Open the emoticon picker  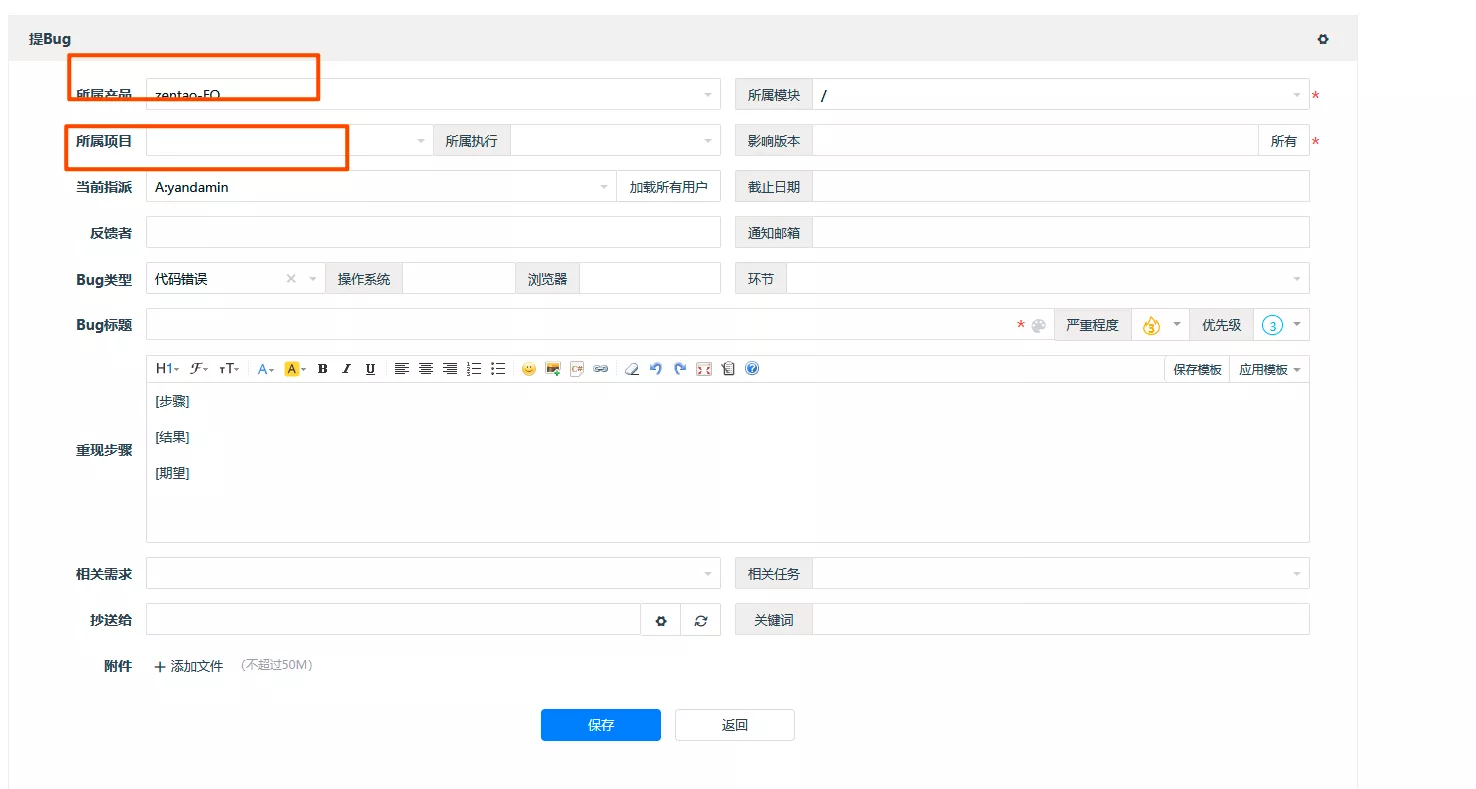[x=529, y=369]
